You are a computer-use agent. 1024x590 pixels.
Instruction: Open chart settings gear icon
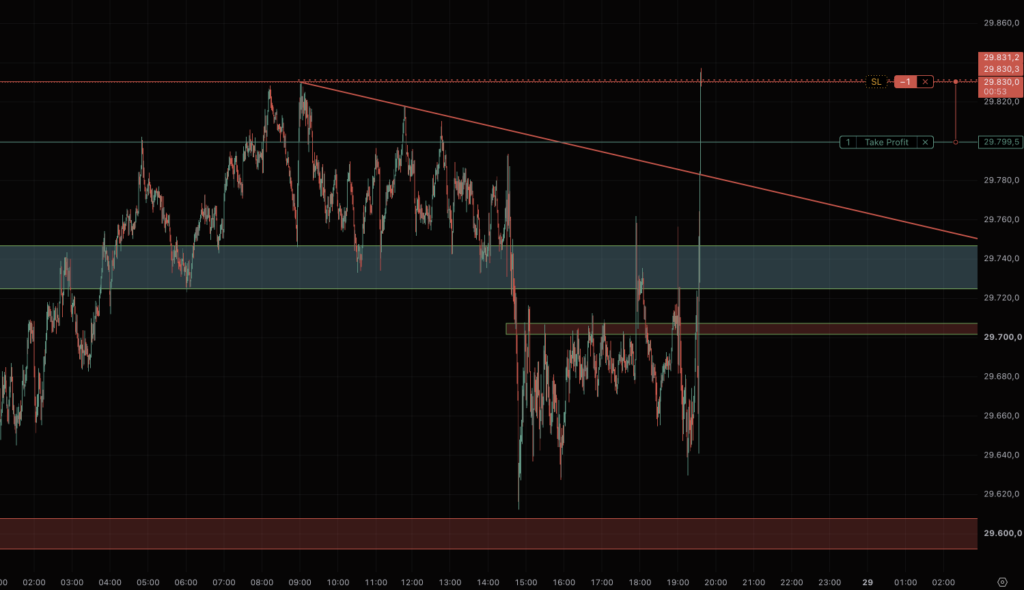tap(1002, 582)
